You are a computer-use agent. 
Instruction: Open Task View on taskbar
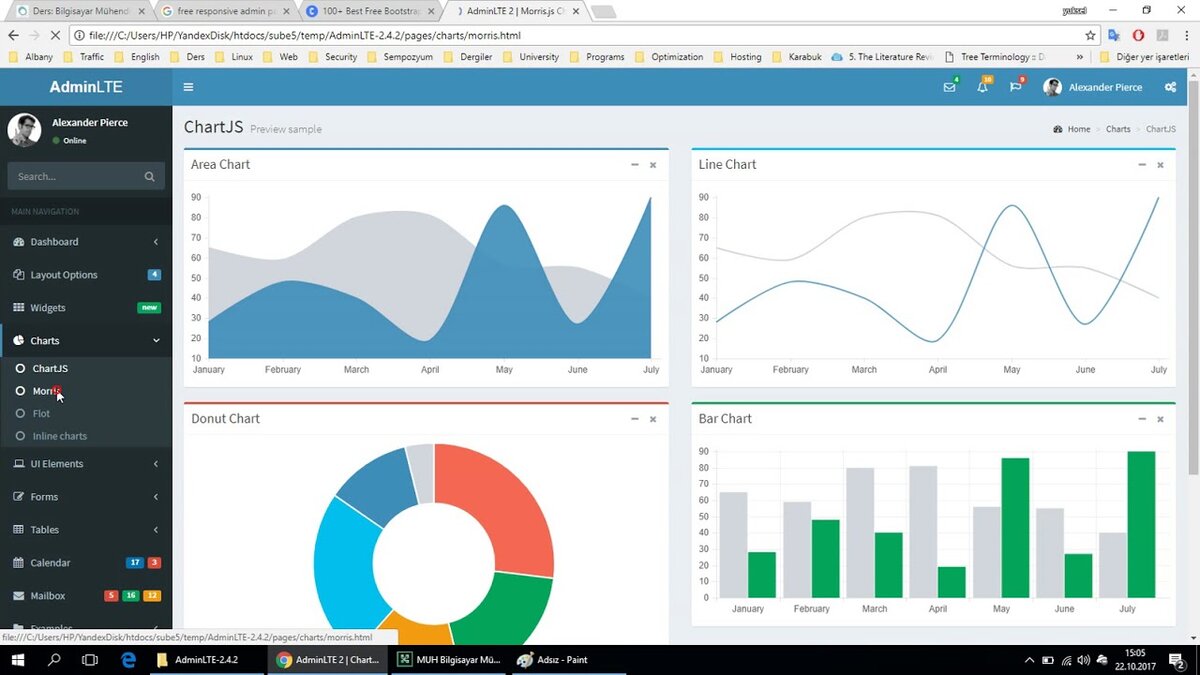click(90, 660)
